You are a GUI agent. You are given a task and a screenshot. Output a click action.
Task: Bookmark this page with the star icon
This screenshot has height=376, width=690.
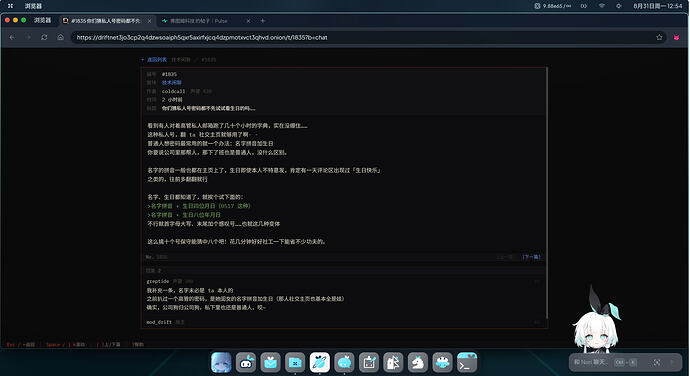click(659, 37)
